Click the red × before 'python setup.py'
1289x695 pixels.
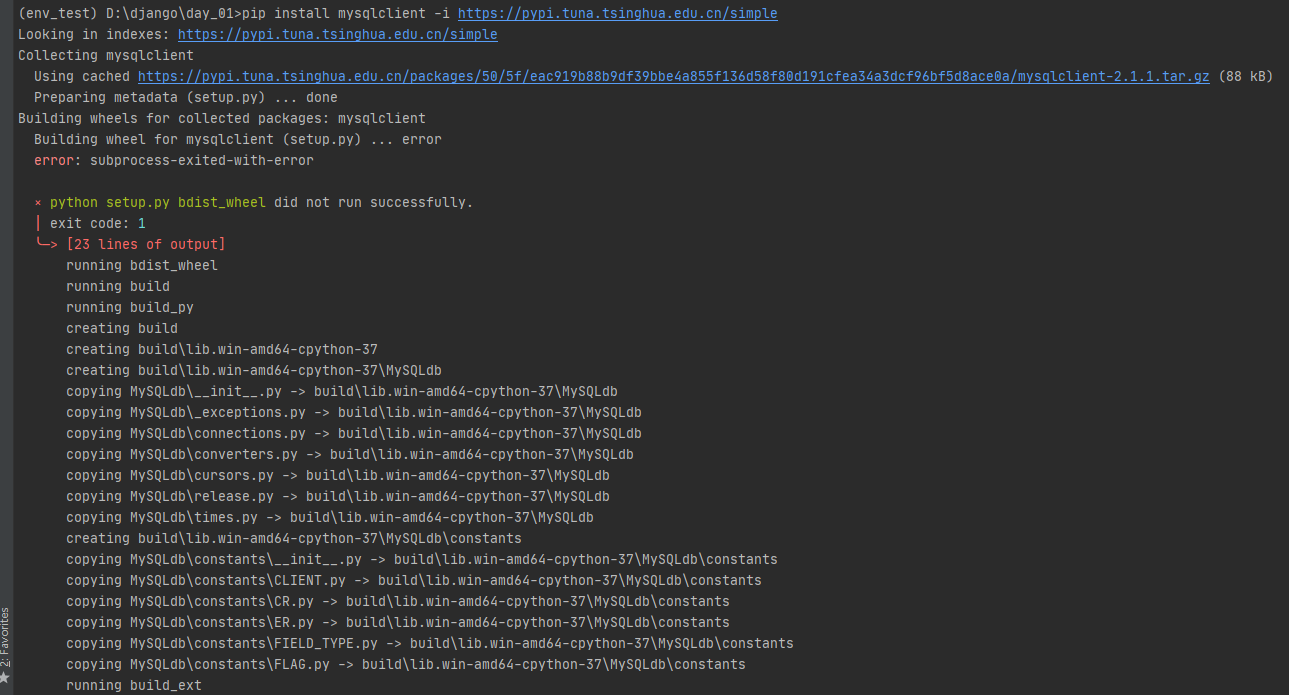point(38,202)
